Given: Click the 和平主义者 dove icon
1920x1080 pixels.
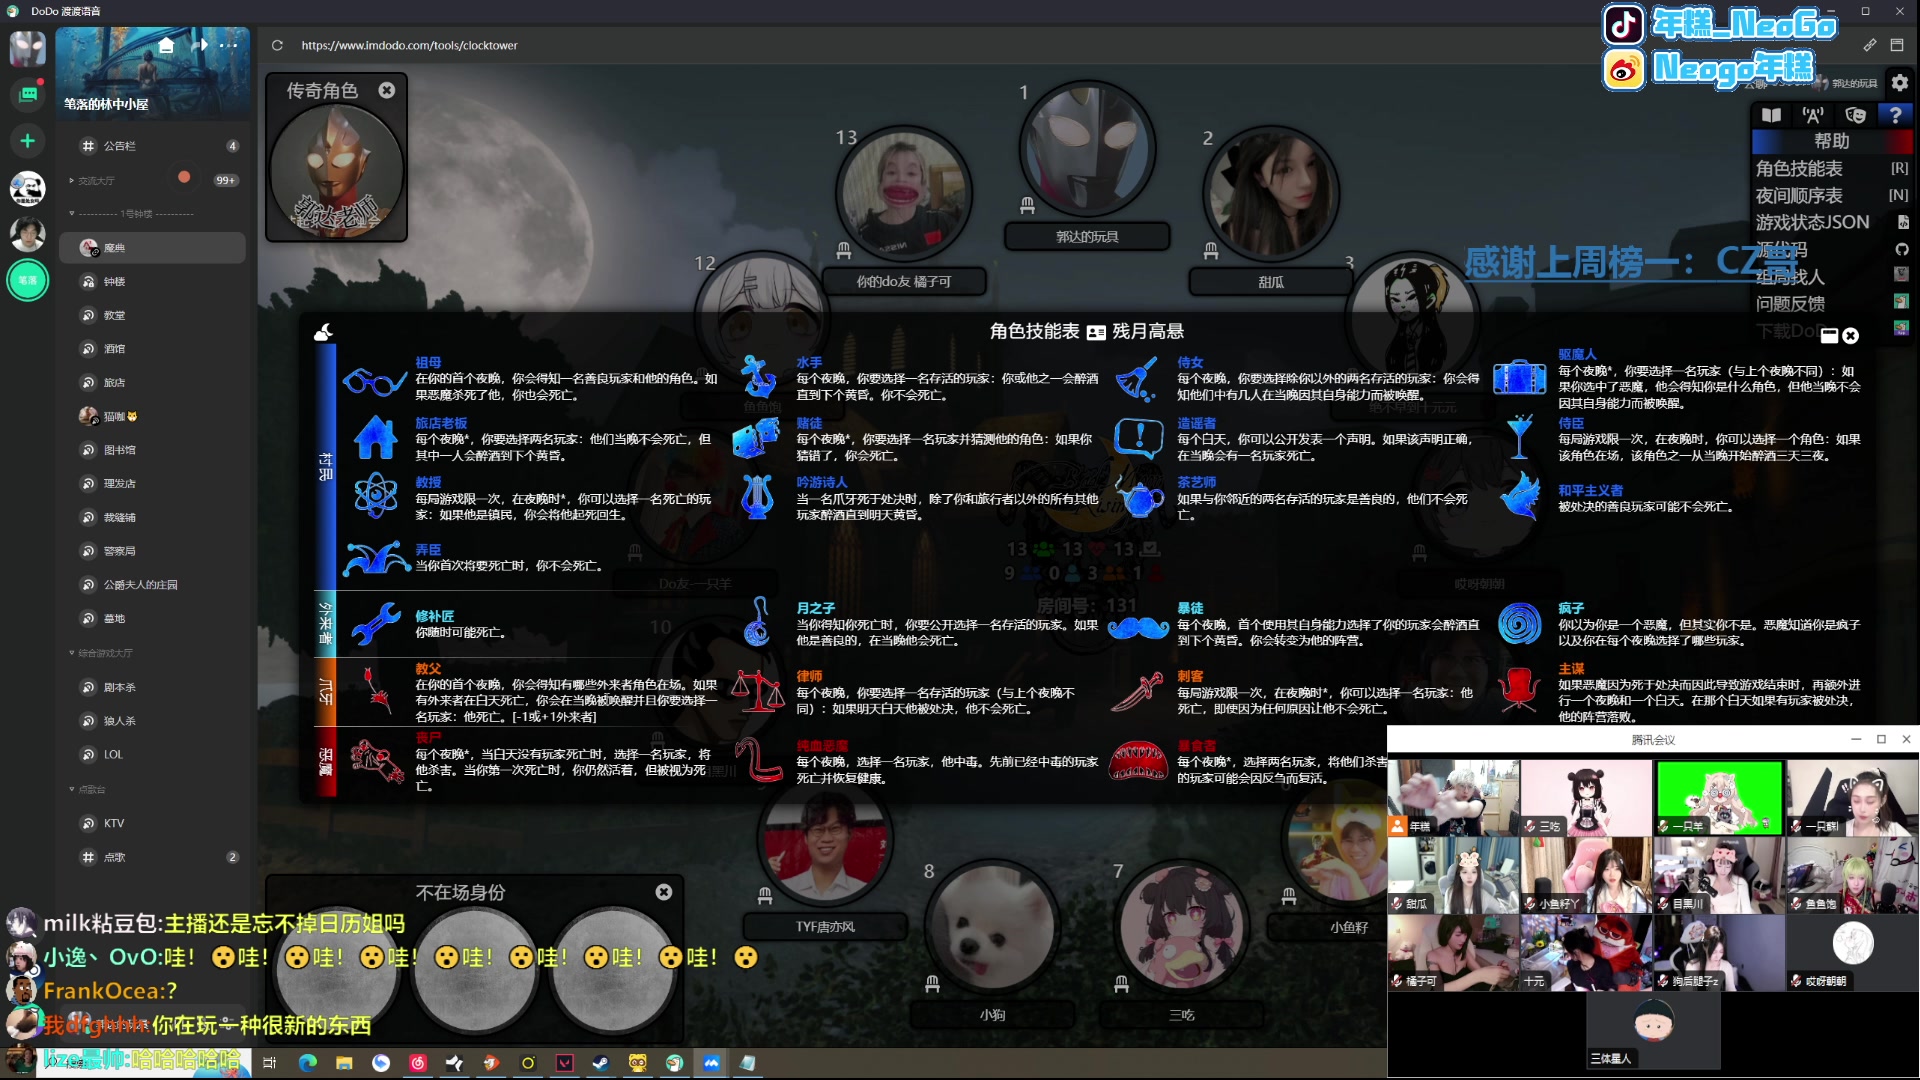Looking at the screenshot, I should click(x=1521, y=496).
